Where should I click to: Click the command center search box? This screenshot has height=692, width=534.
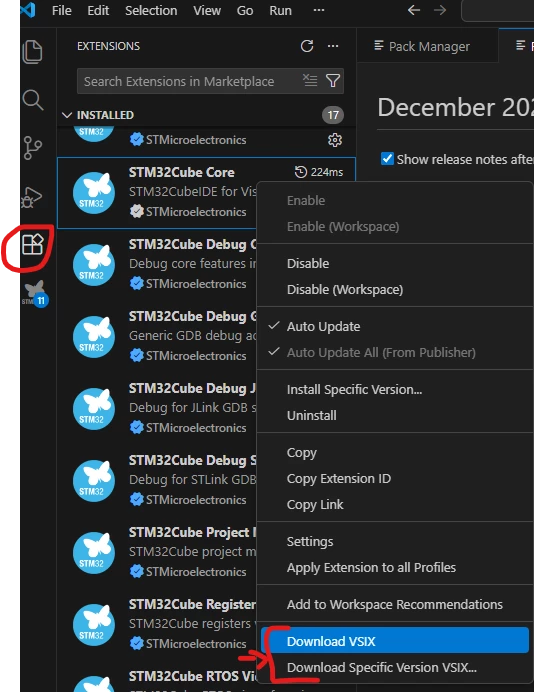[x=498, y=10]
